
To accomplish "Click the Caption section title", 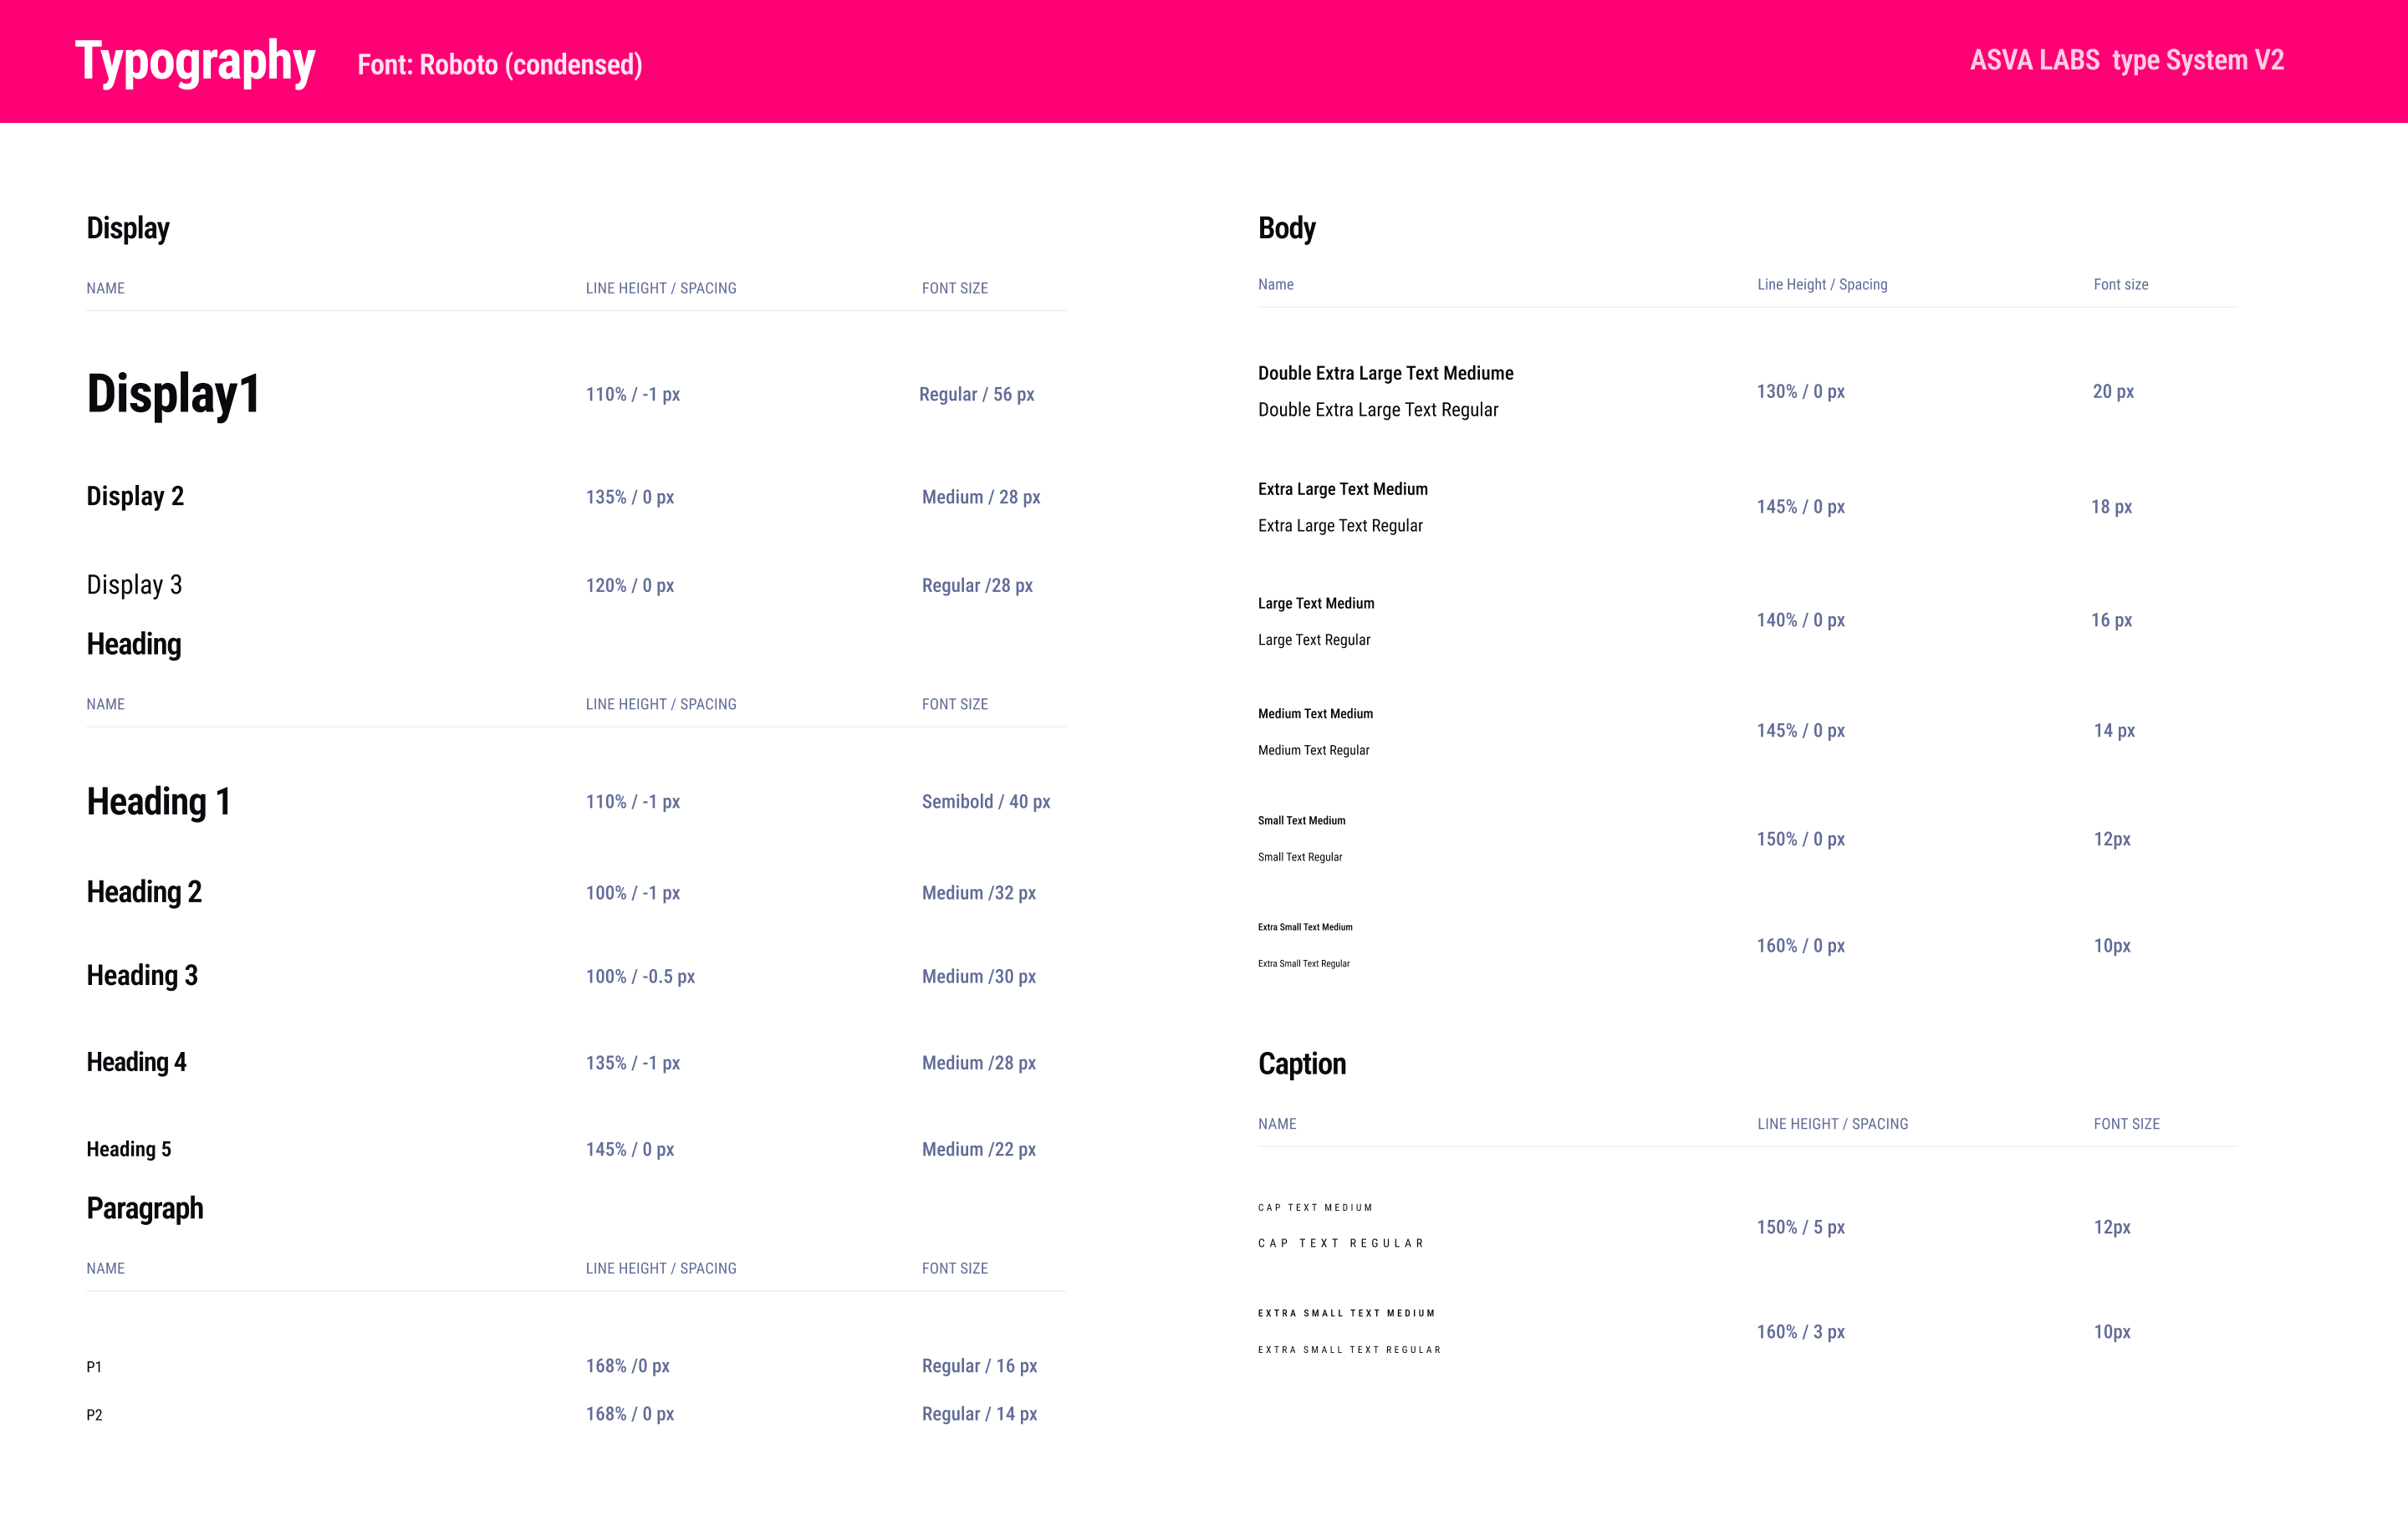I will click(x=1301, y=1064).
